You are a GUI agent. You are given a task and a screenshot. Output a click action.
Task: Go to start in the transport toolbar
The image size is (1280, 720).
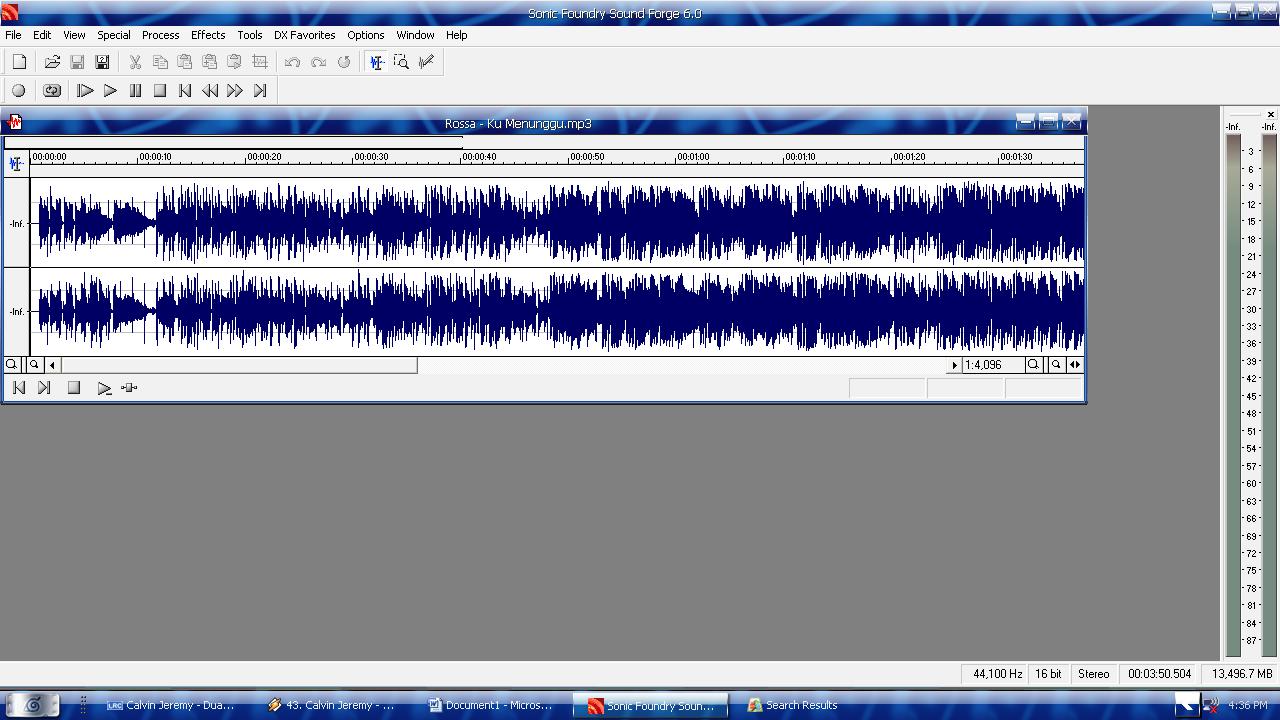click(x=185, y=91)
